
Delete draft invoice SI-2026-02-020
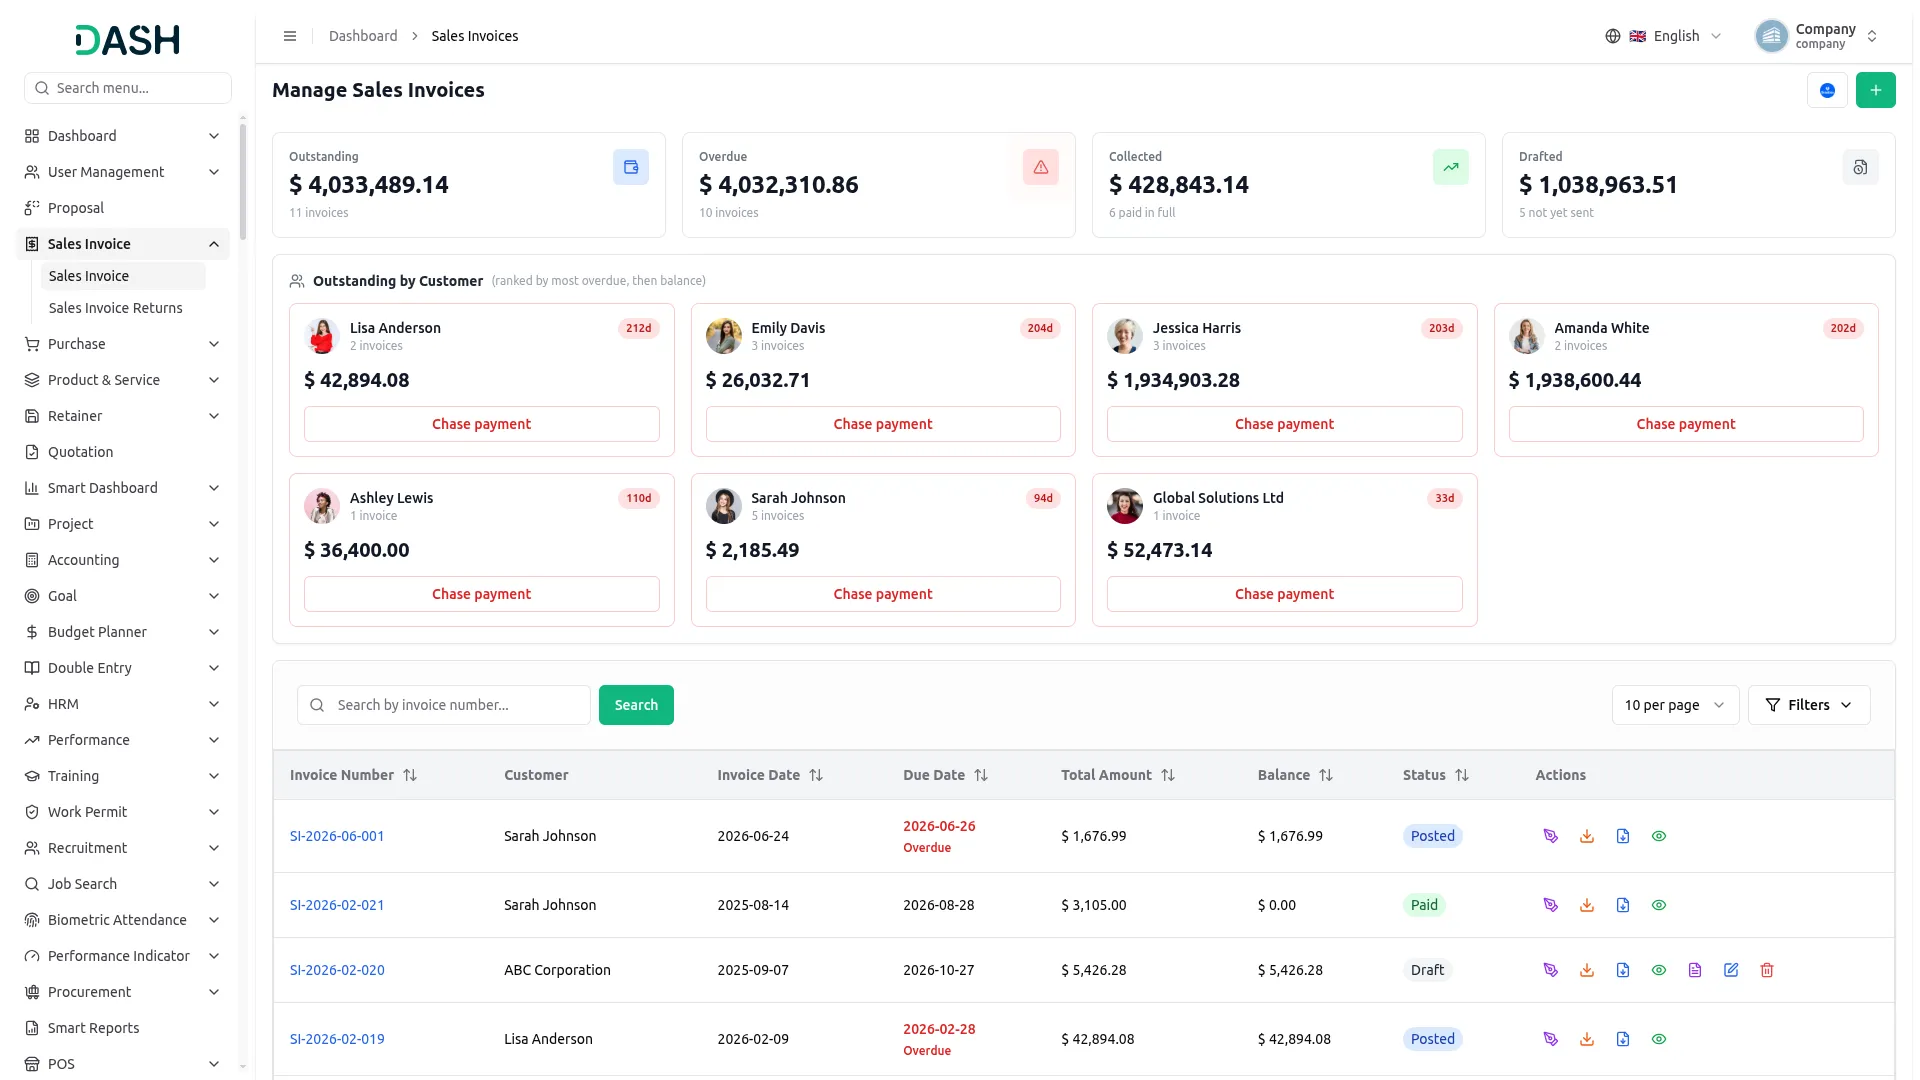[1767, 970]
